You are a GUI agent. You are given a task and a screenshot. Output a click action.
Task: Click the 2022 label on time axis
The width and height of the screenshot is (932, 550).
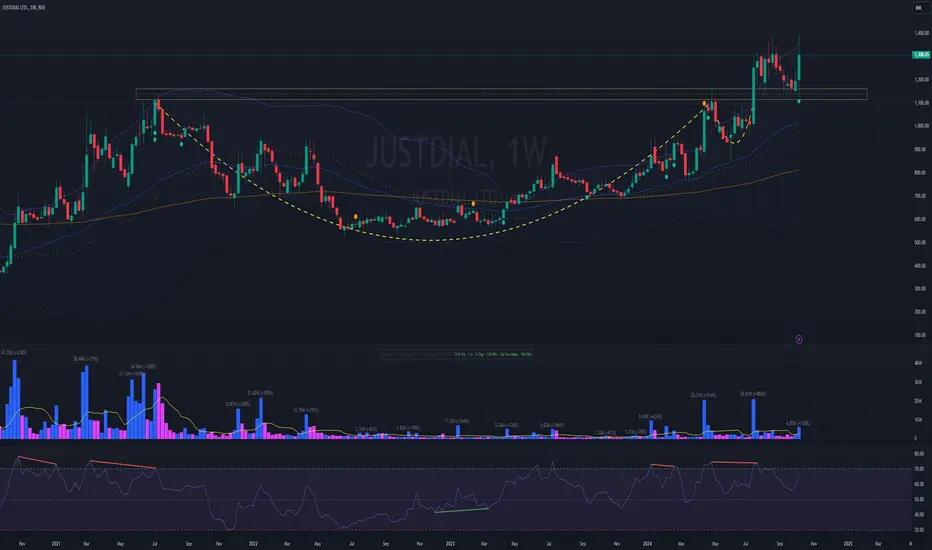[253, 543]
